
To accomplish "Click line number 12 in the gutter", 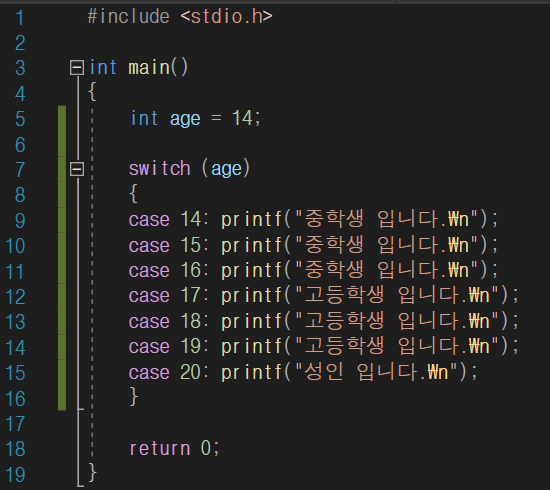I will coord(15,297).
